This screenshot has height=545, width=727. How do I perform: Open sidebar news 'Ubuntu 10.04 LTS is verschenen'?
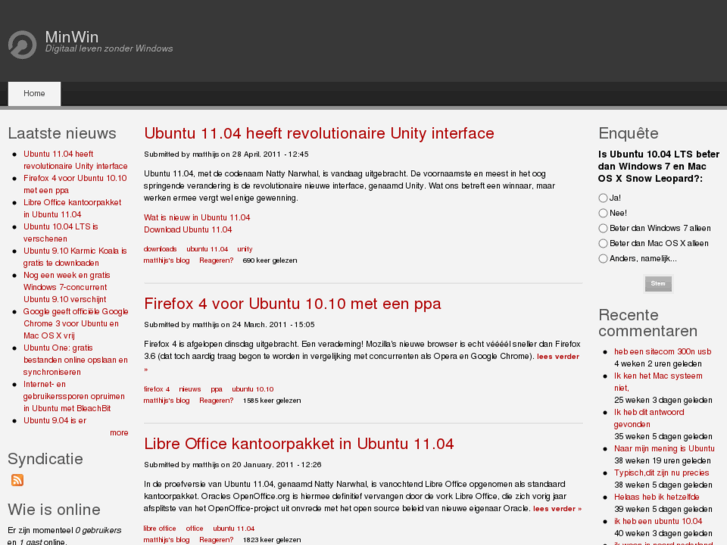click(x=61, y=233)
